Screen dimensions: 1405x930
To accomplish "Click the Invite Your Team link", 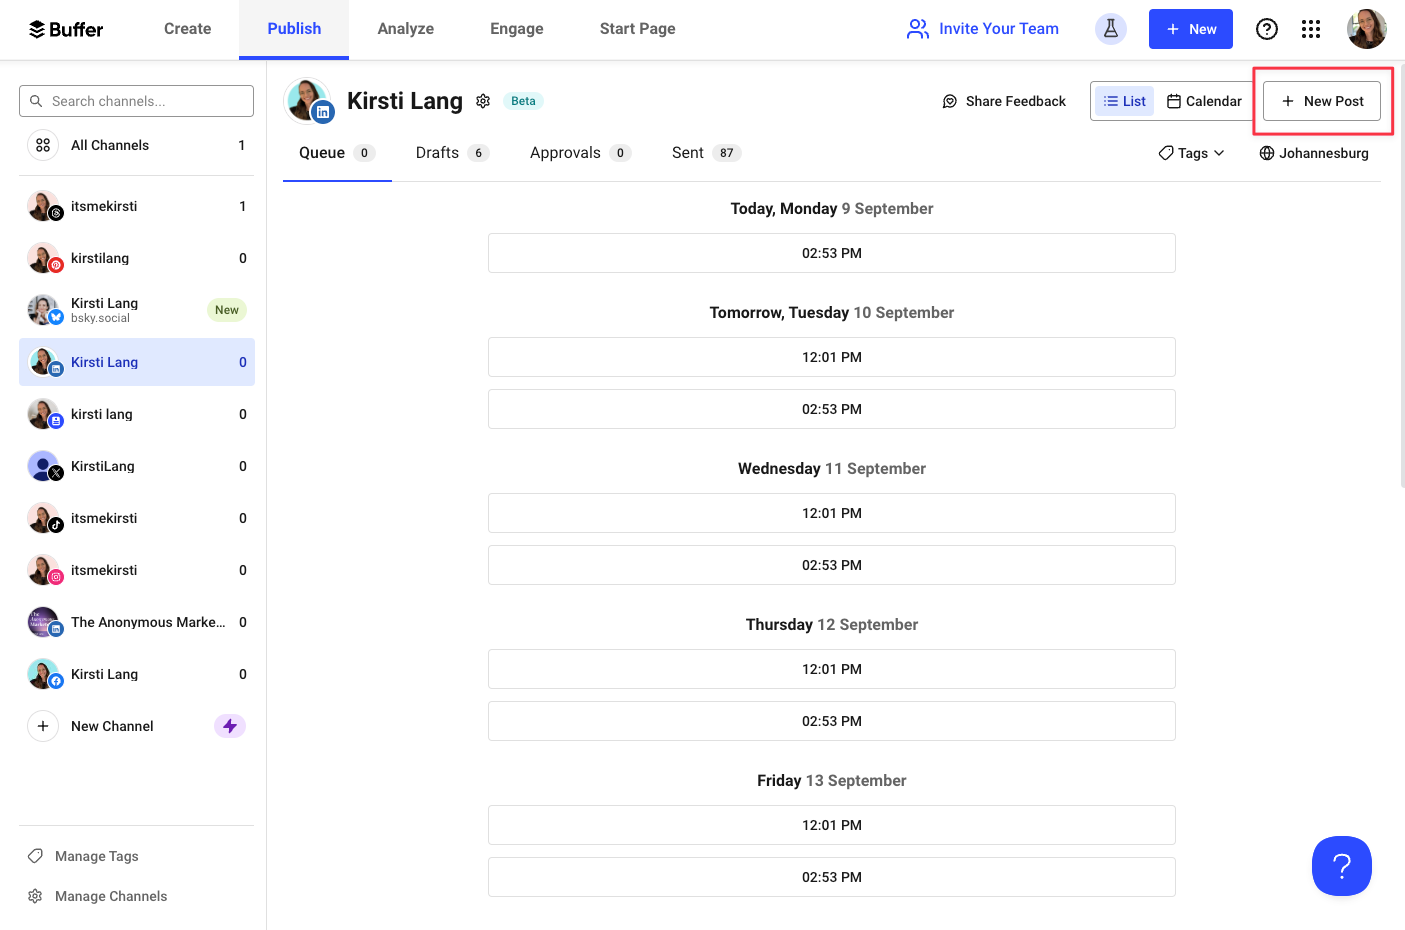I will (983, 29).
